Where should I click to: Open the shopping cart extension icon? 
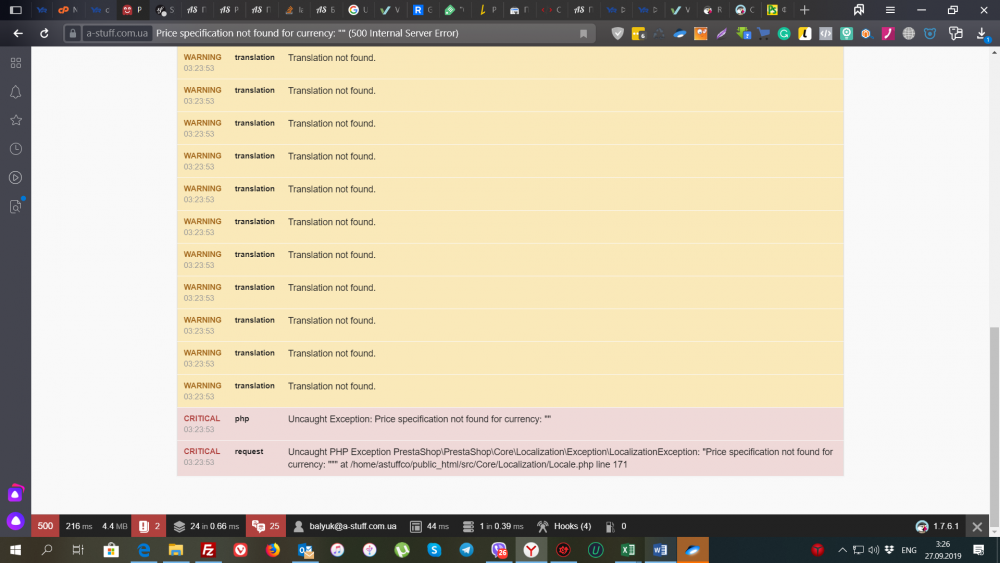tap(763, 33)
